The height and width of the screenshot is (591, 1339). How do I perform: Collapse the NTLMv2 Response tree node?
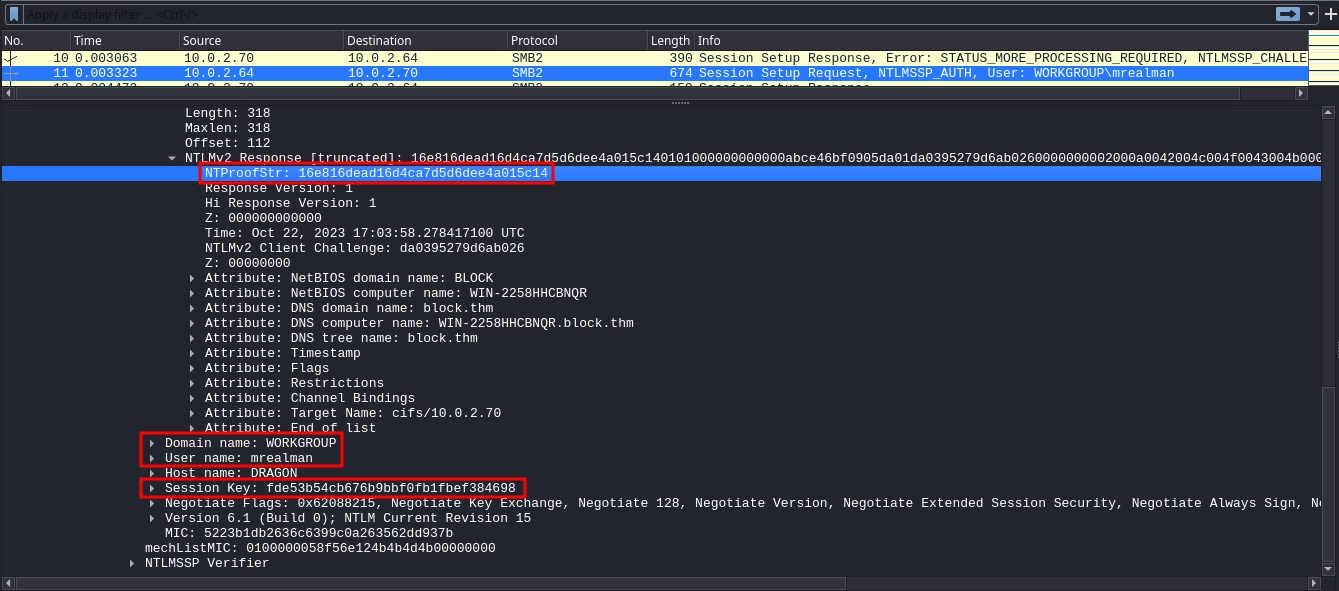coord(174,158)
